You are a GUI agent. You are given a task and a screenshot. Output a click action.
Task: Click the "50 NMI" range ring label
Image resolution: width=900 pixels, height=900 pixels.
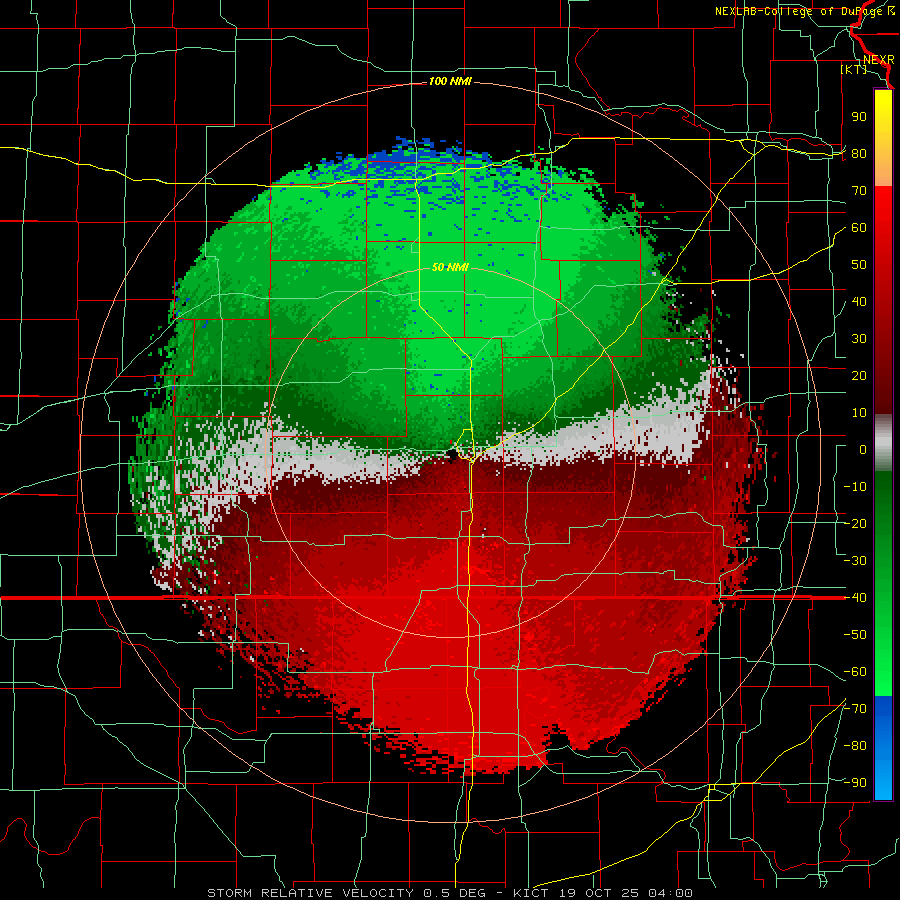[x=450, y=267]
